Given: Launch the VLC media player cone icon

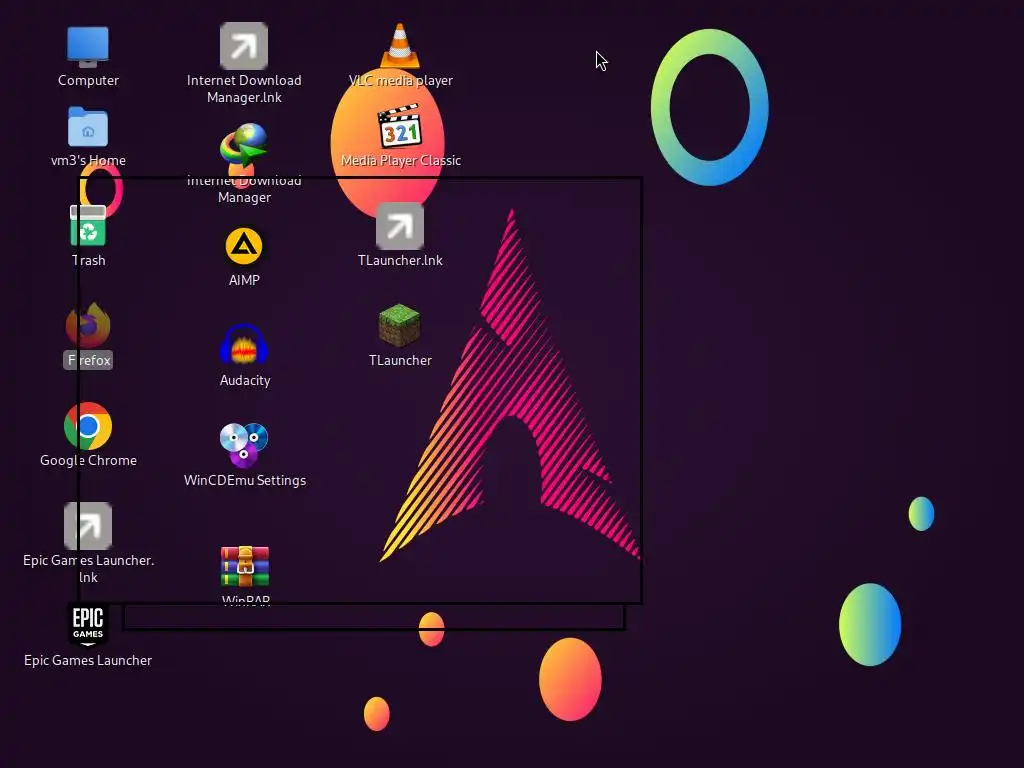Looking at the screenshot, I should click(400, 46).
